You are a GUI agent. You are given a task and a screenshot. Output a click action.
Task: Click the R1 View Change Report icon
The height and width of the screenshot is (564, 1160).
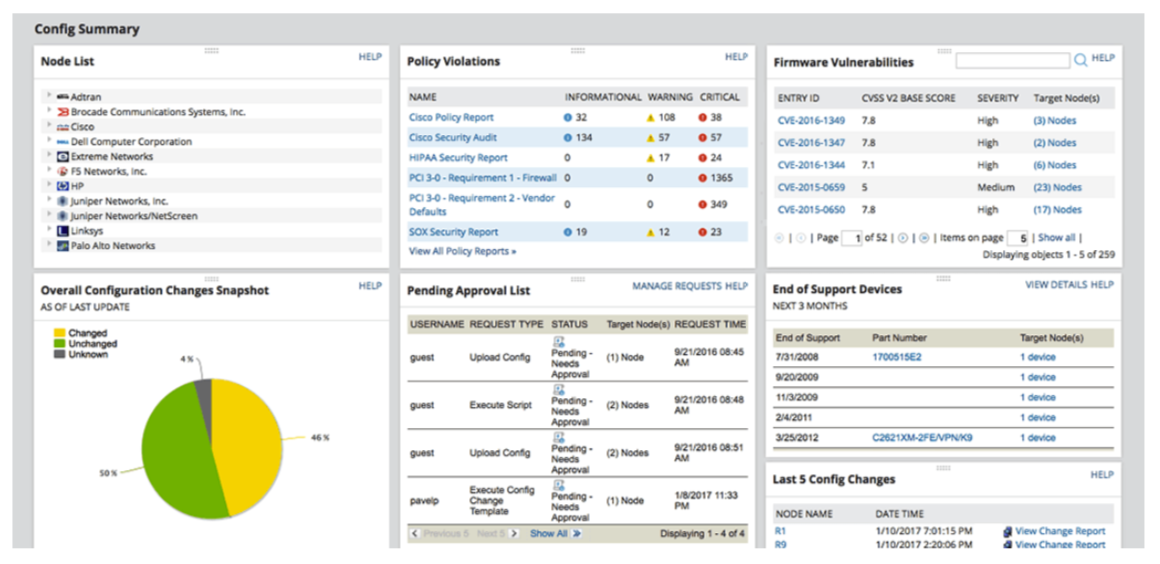(x=1007, y=531)
